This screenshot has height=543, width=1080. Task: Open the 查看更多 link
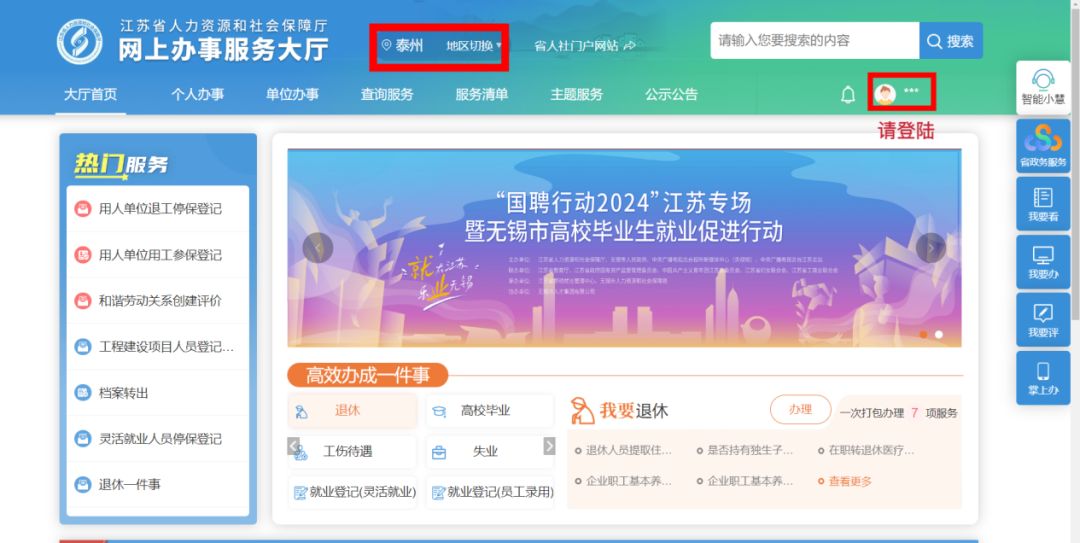coord(850,481)
